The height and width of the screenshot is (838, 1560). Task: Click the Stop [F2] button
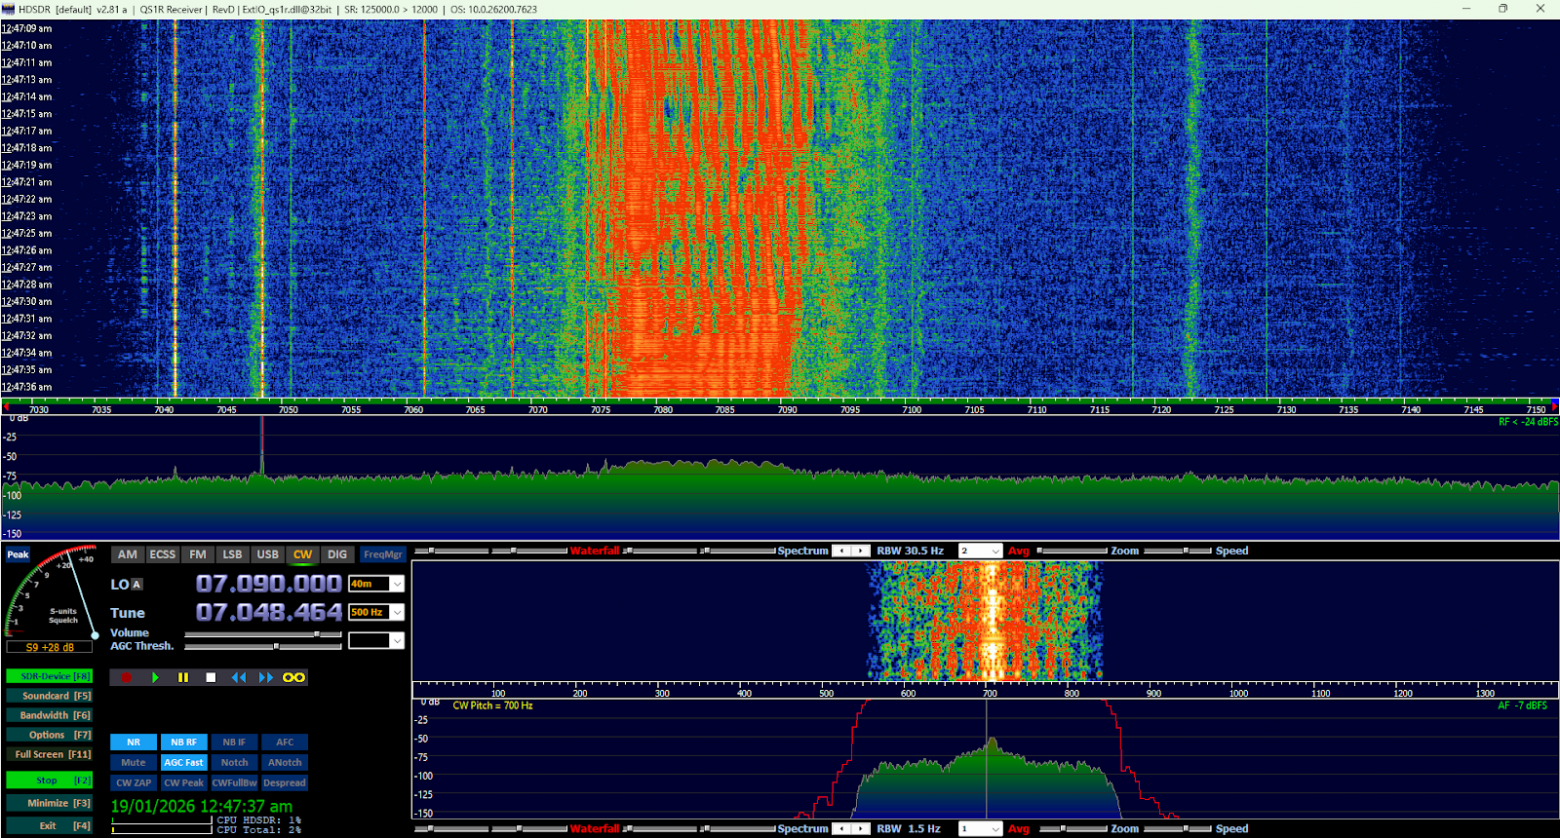coord(49,780)
